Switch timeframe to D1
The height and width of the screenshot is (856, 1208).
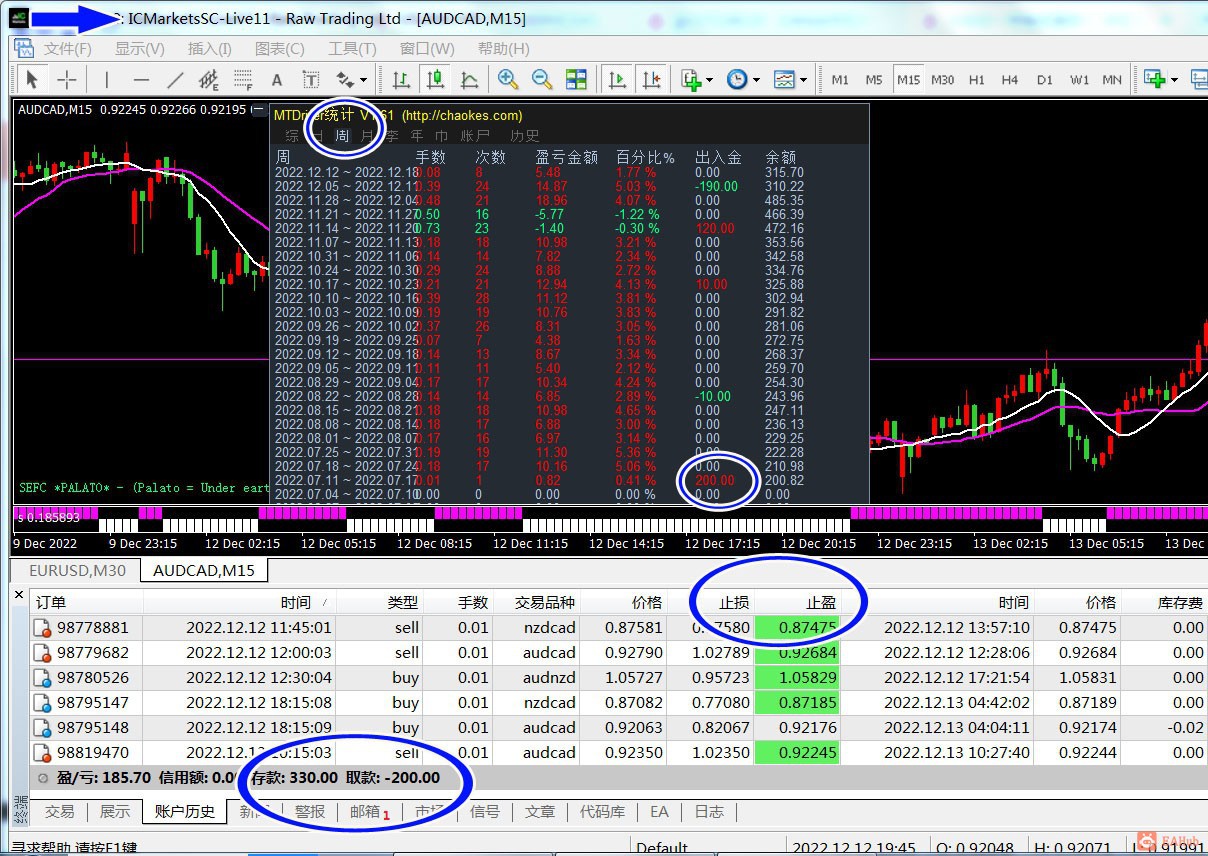(1045, 80)
